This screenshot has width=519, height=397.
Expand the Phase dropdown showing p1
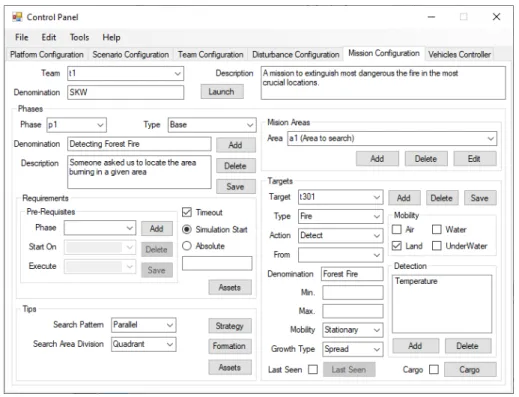[x=77, y=125]
